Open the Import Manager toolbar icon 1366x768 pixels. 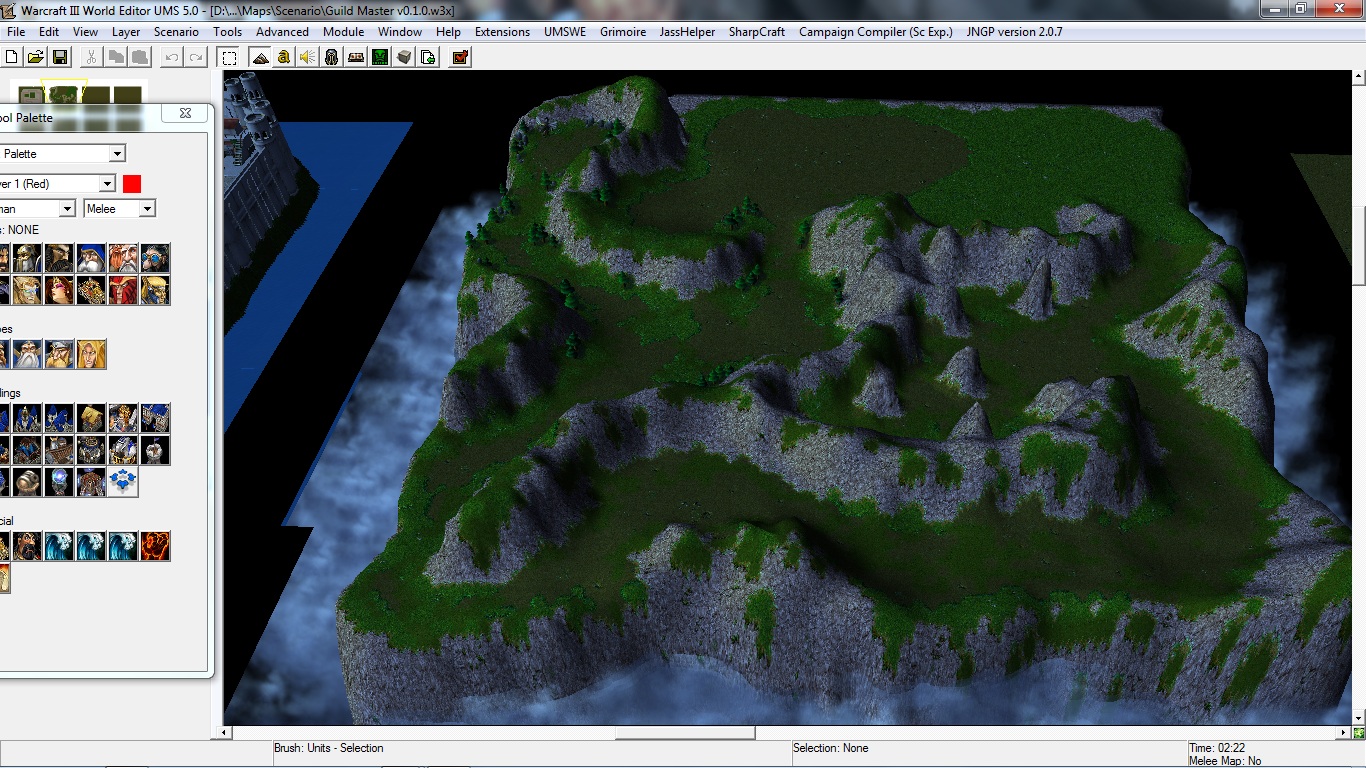[x=428, y=57]
